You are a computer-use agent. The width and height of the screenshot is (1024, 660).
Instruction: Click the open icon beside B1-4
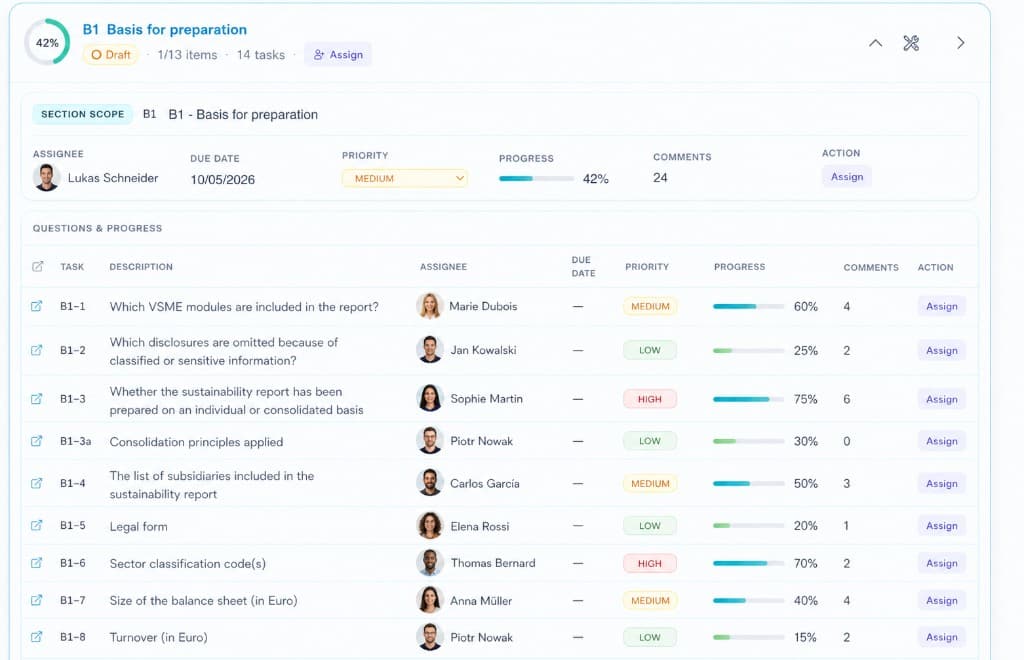tap(37, 483)
